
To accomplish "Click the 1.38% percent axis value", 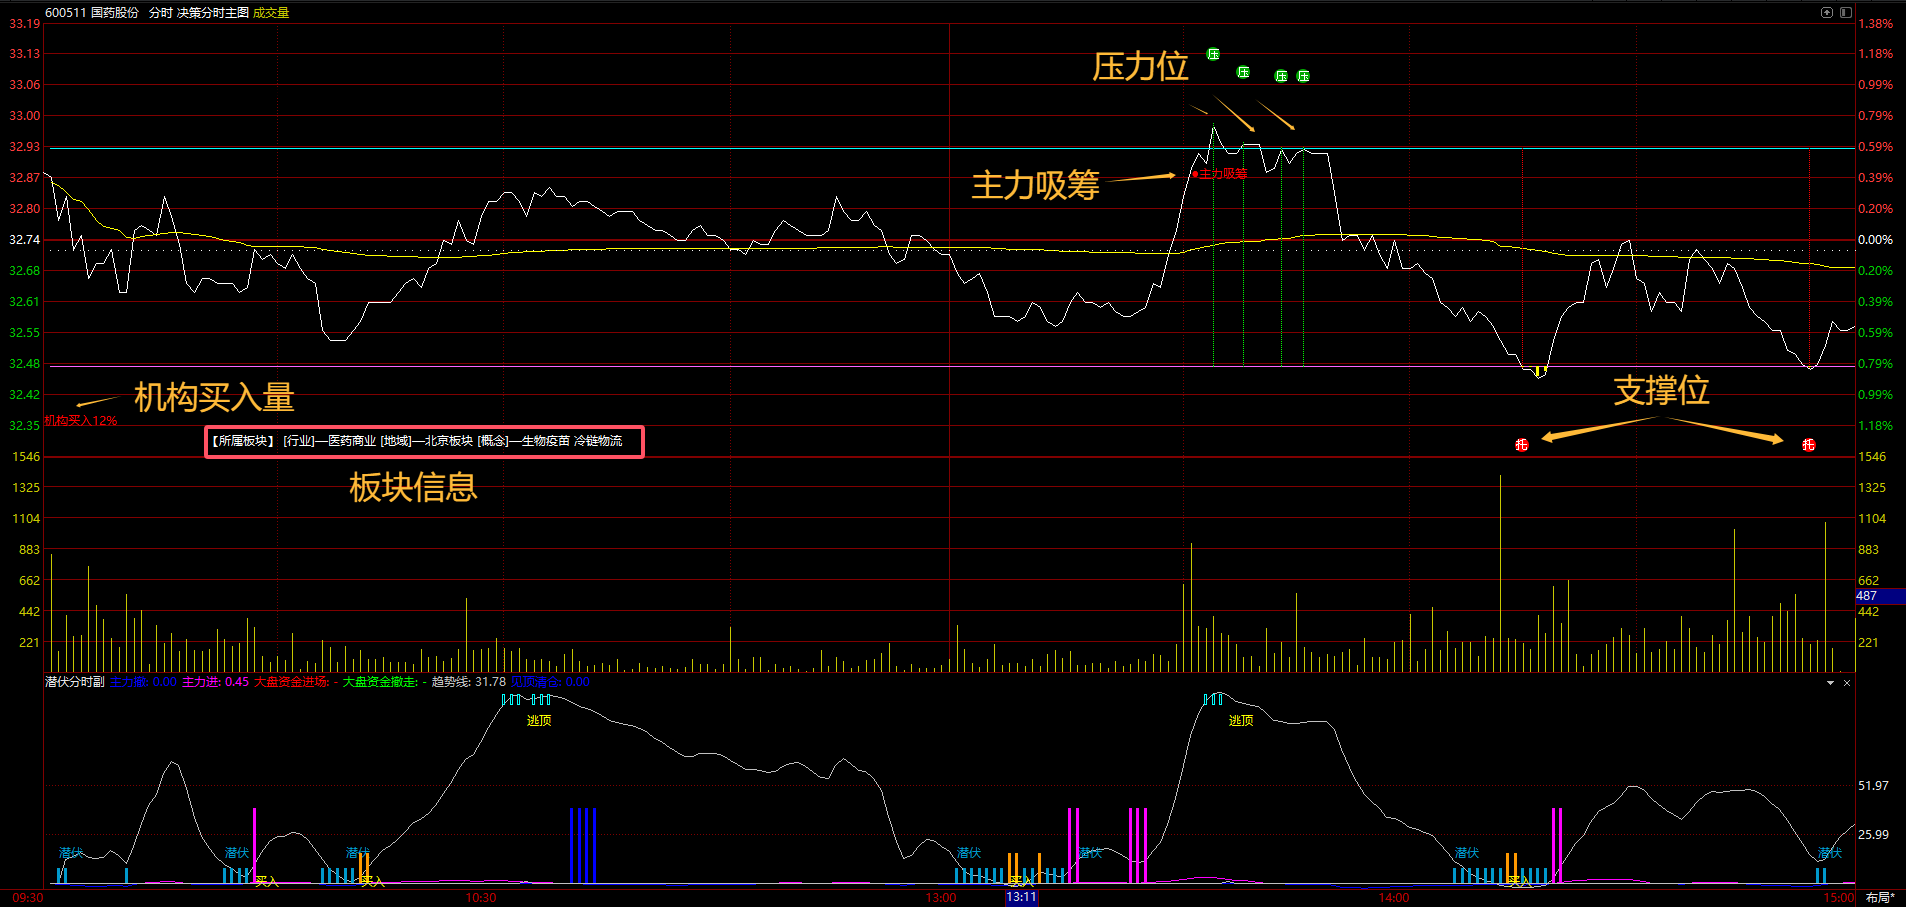I will click(x=1876, y=24).
